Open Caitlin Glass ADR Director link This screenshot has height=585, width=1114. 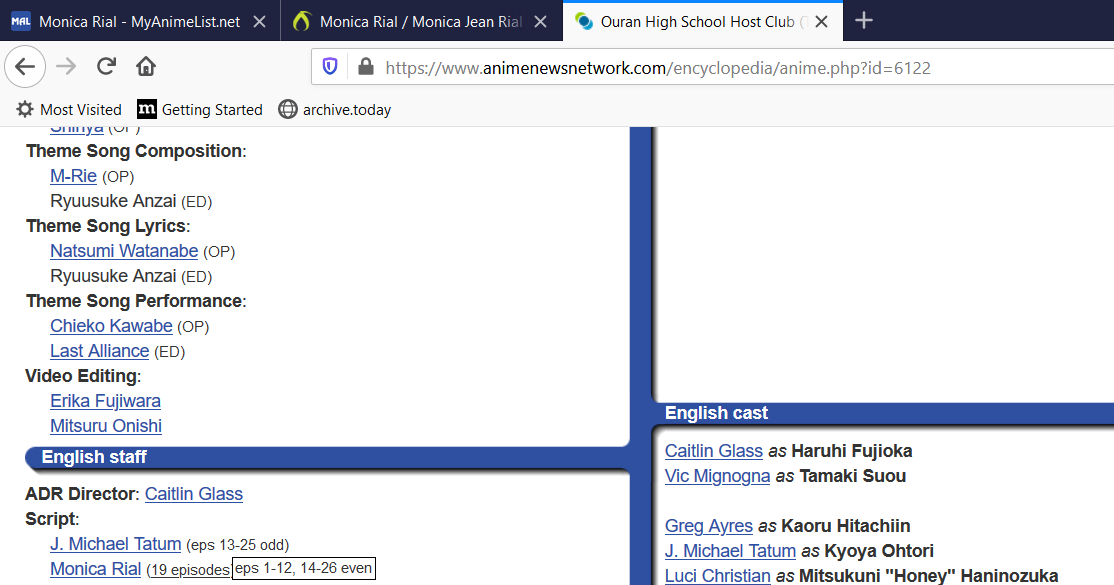tap(194, 494)
